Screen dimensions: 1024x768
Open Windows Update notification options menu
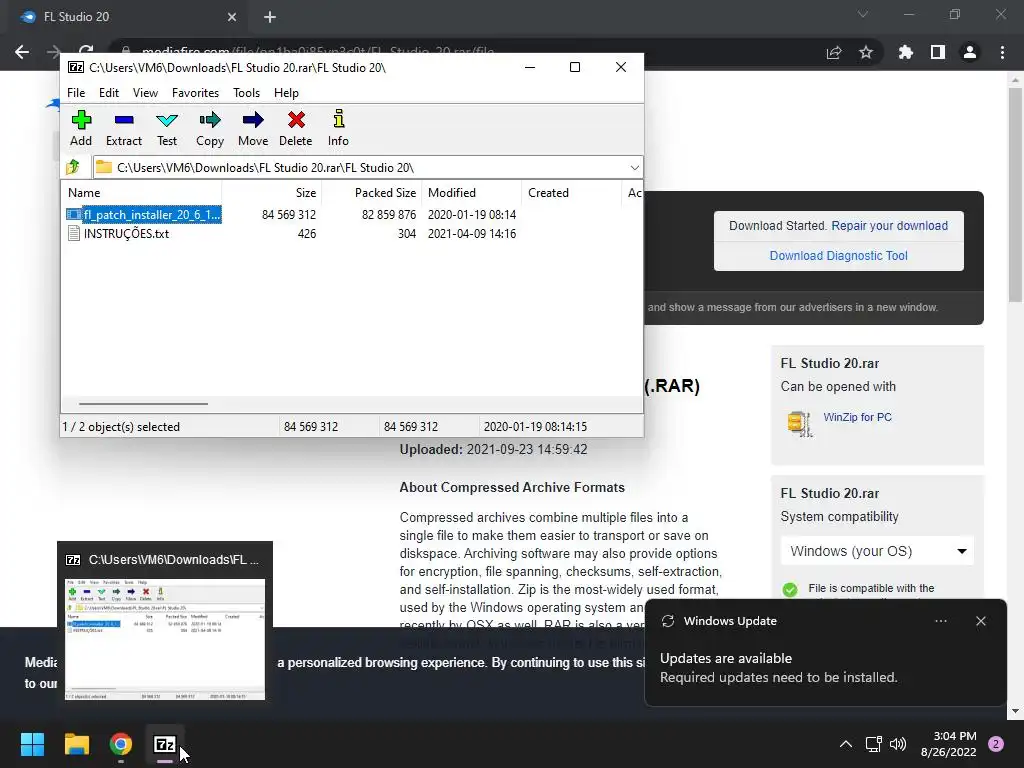(940, 621)
